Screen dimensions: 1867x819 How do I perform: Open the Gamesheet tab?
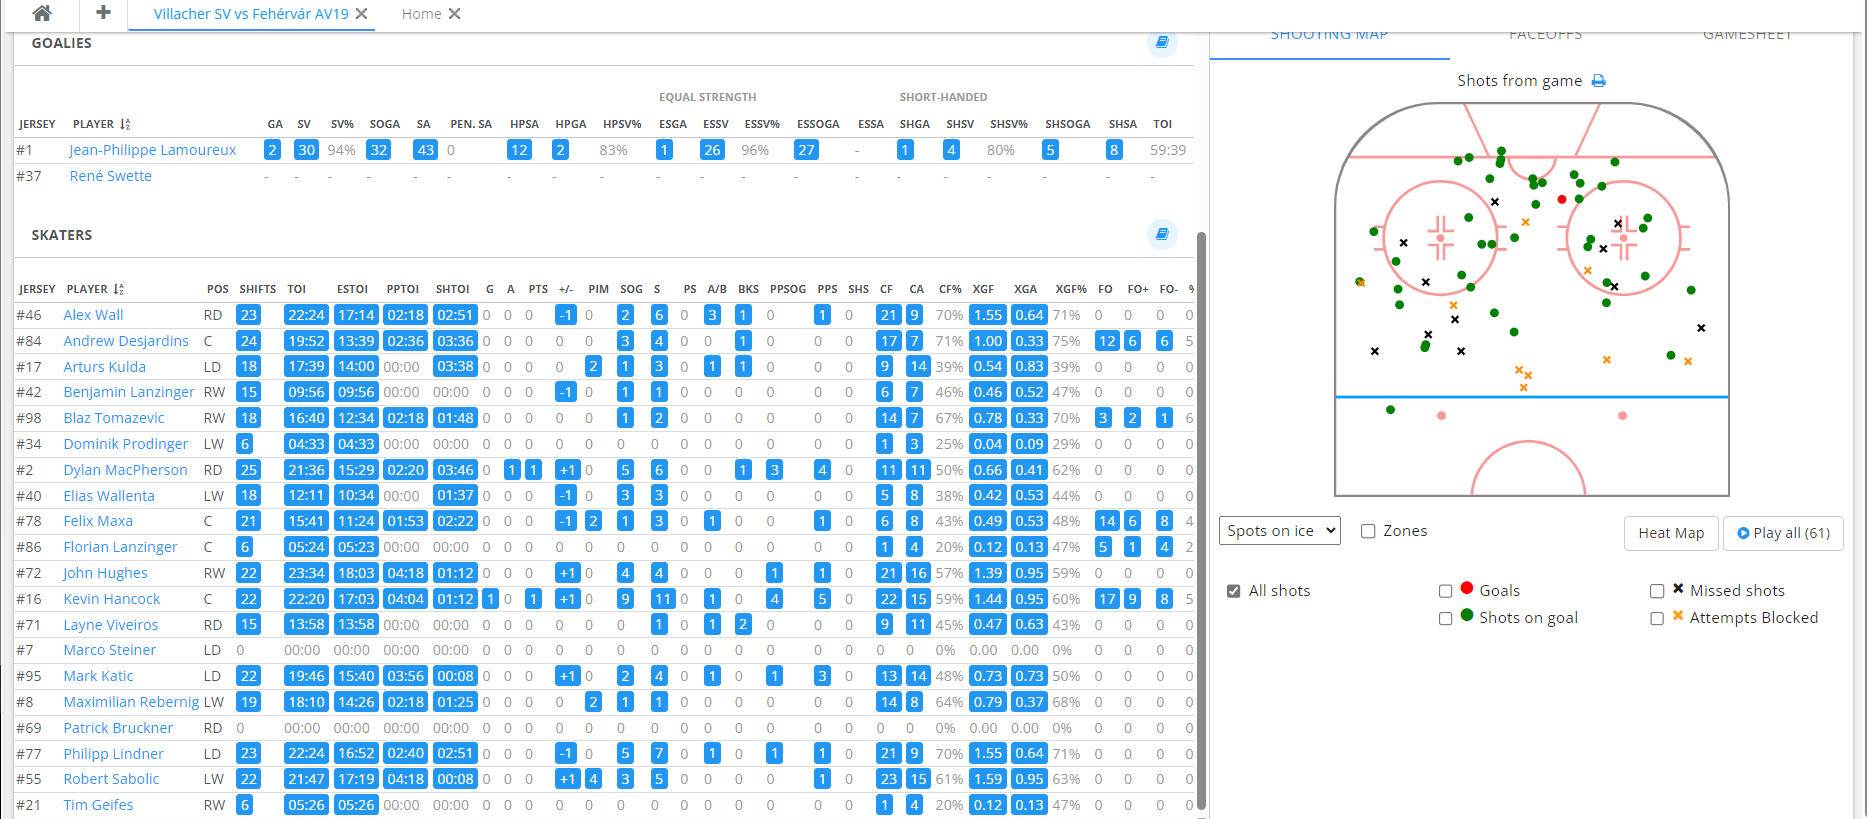point(1747,37)
